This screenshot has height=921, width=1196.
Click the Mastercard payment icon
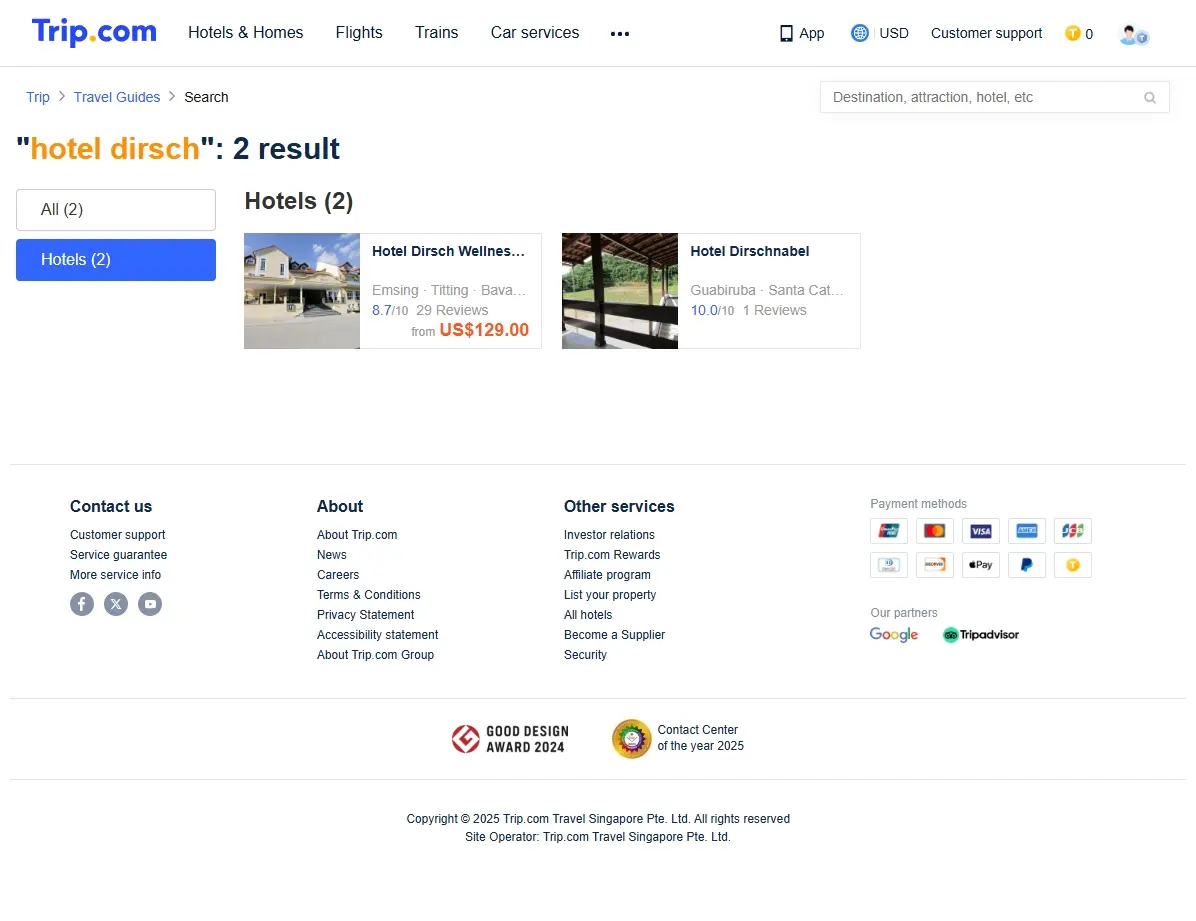tap(934, 530)
